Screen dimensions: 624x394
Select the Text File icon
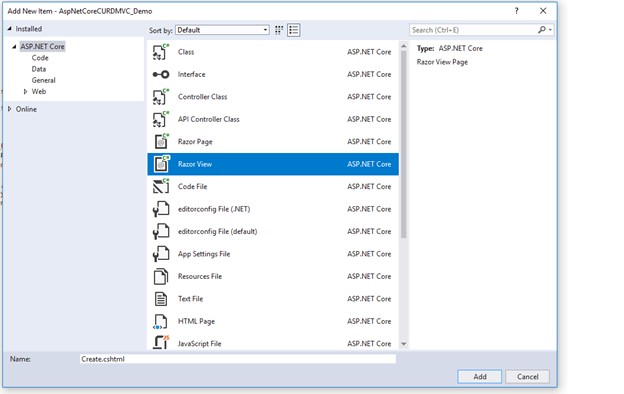point(161,298)
